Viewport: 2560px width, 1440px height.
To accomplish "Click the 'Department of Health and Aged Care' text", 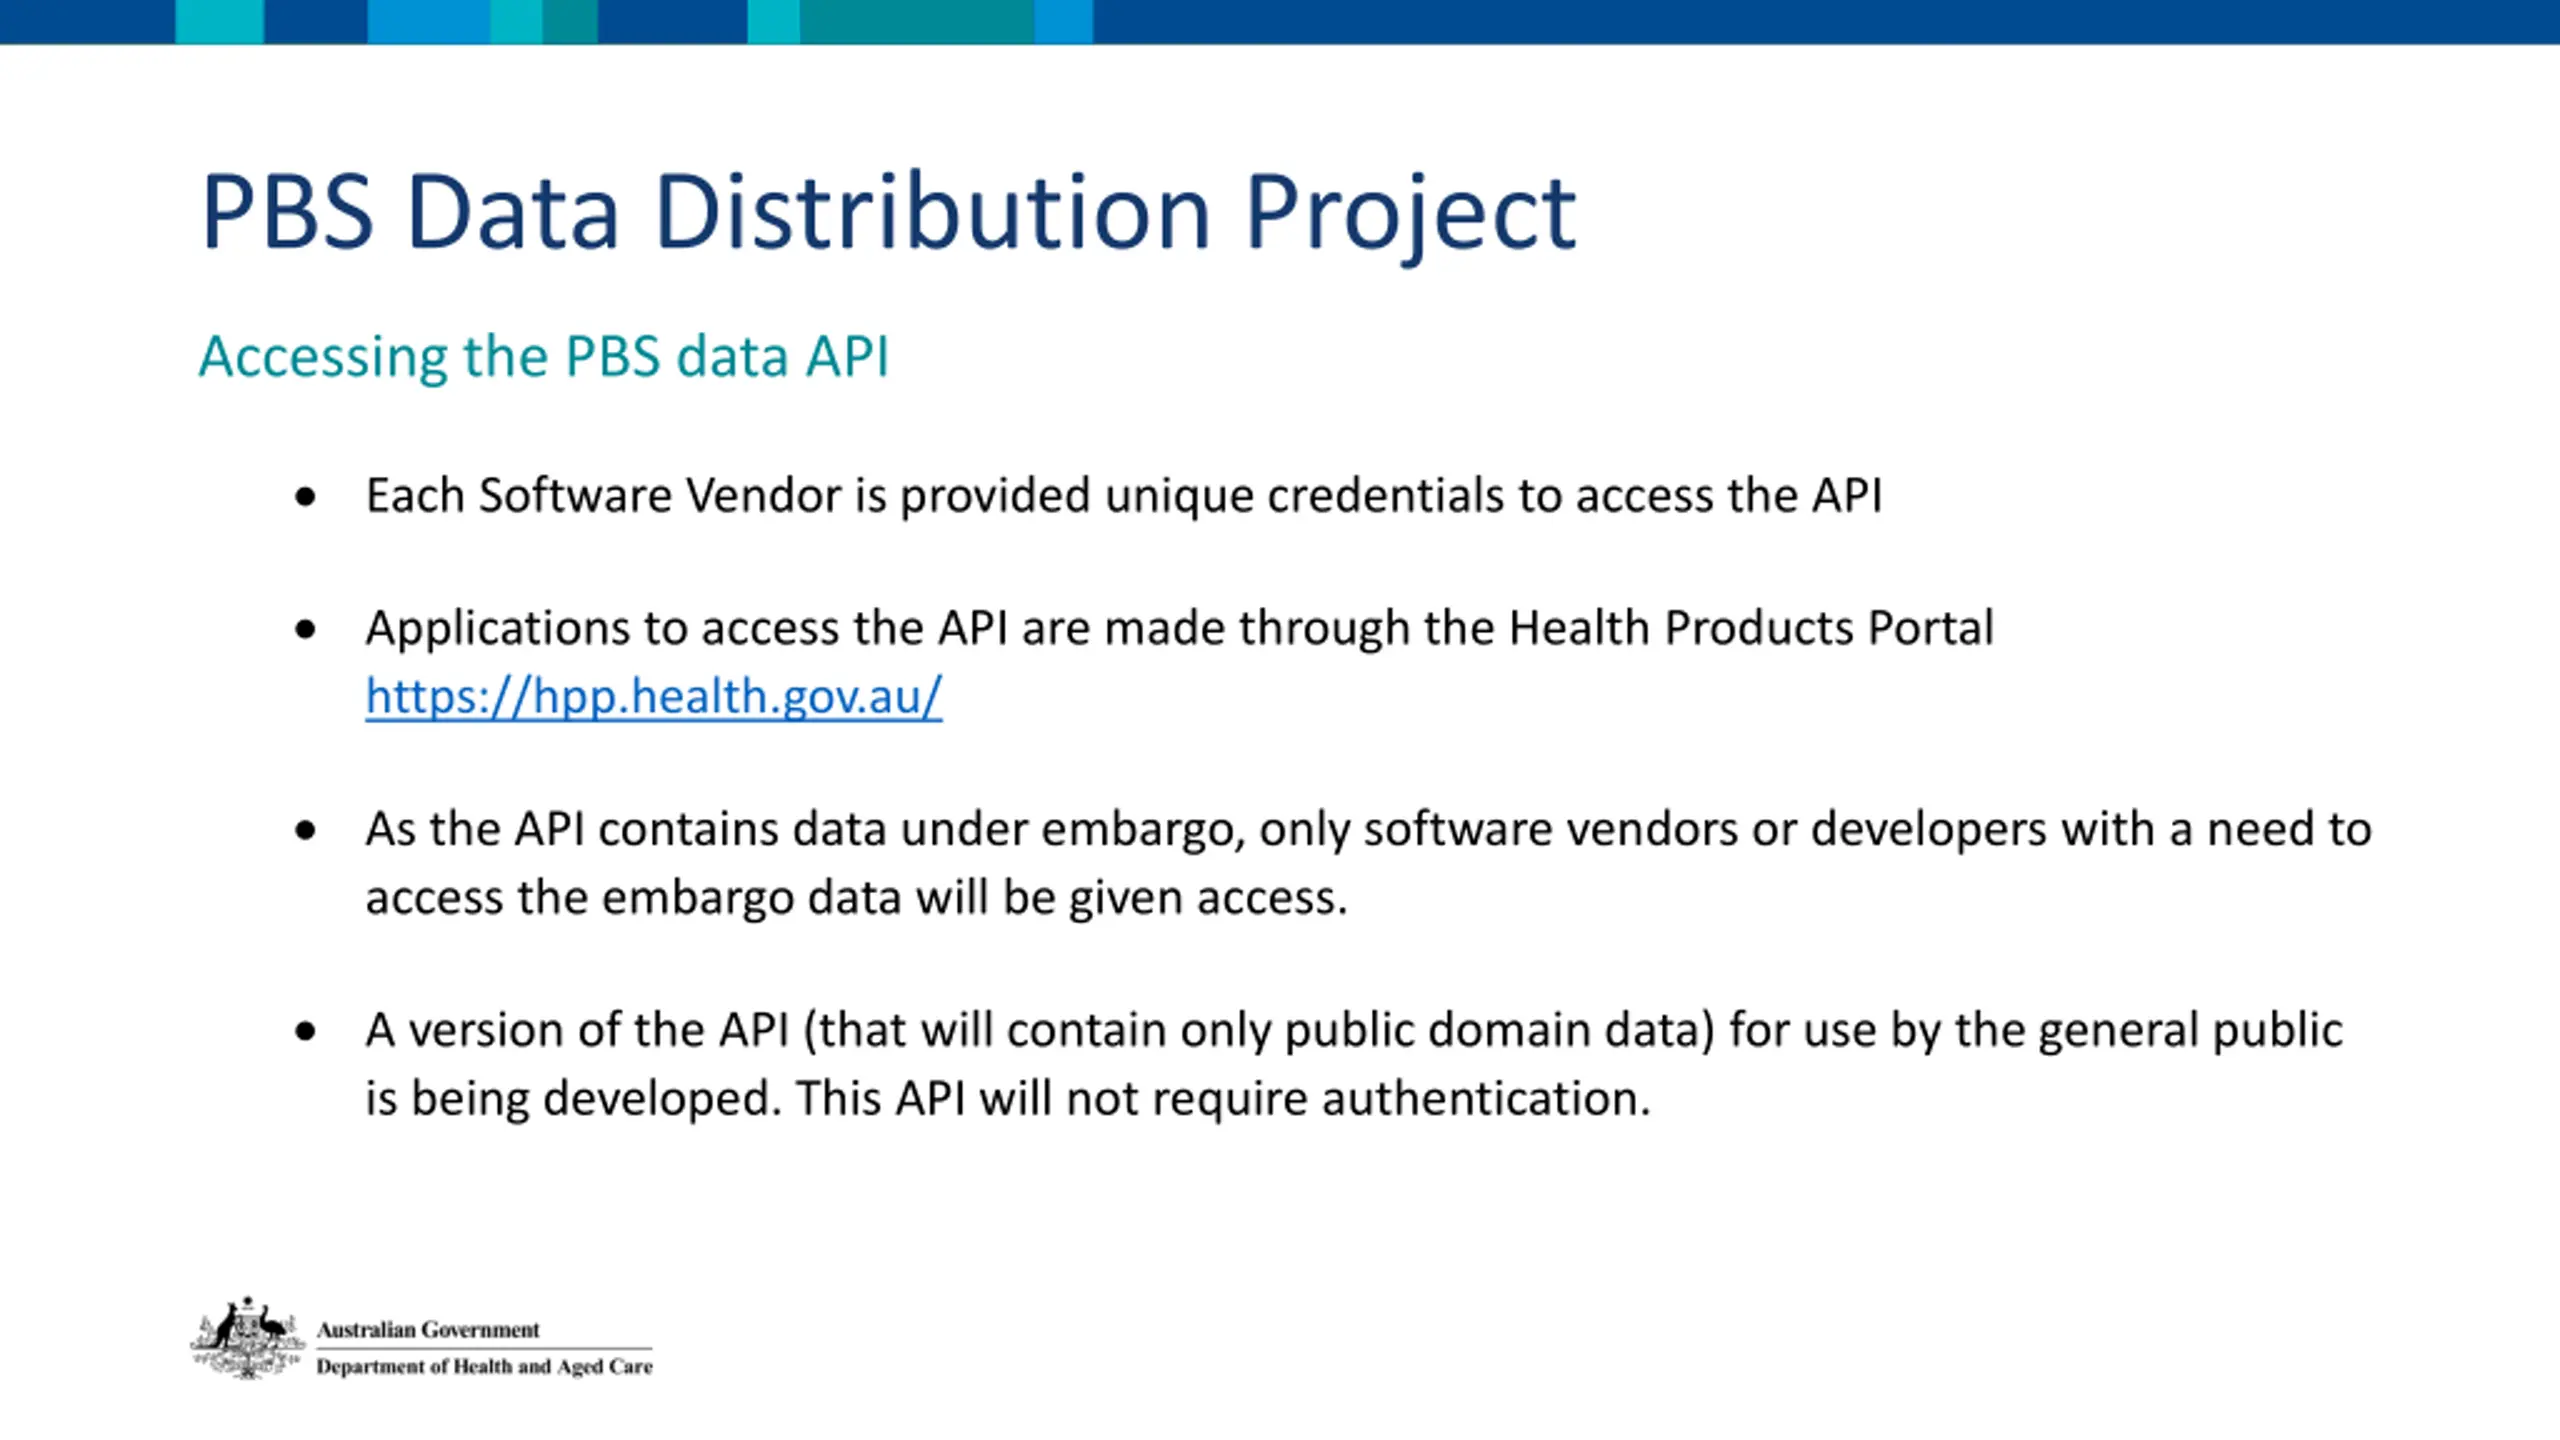I will pos(484,1366).
